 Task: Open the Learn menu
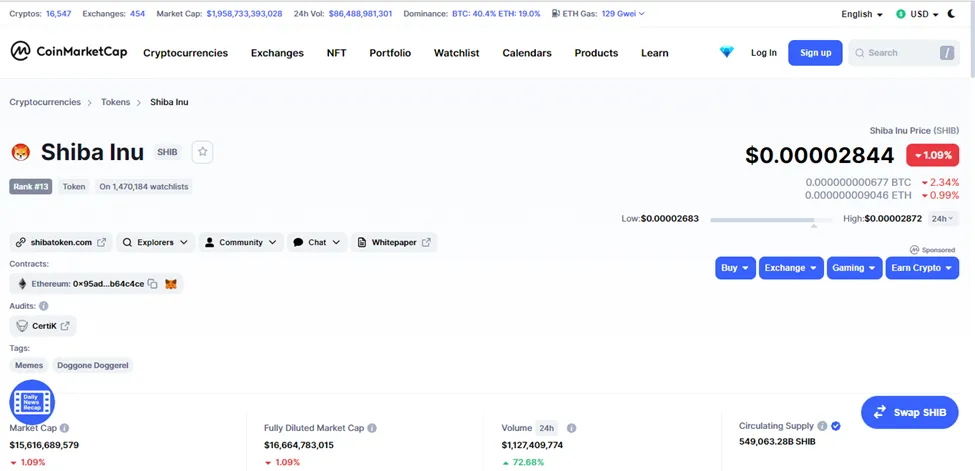click(655, 53)
